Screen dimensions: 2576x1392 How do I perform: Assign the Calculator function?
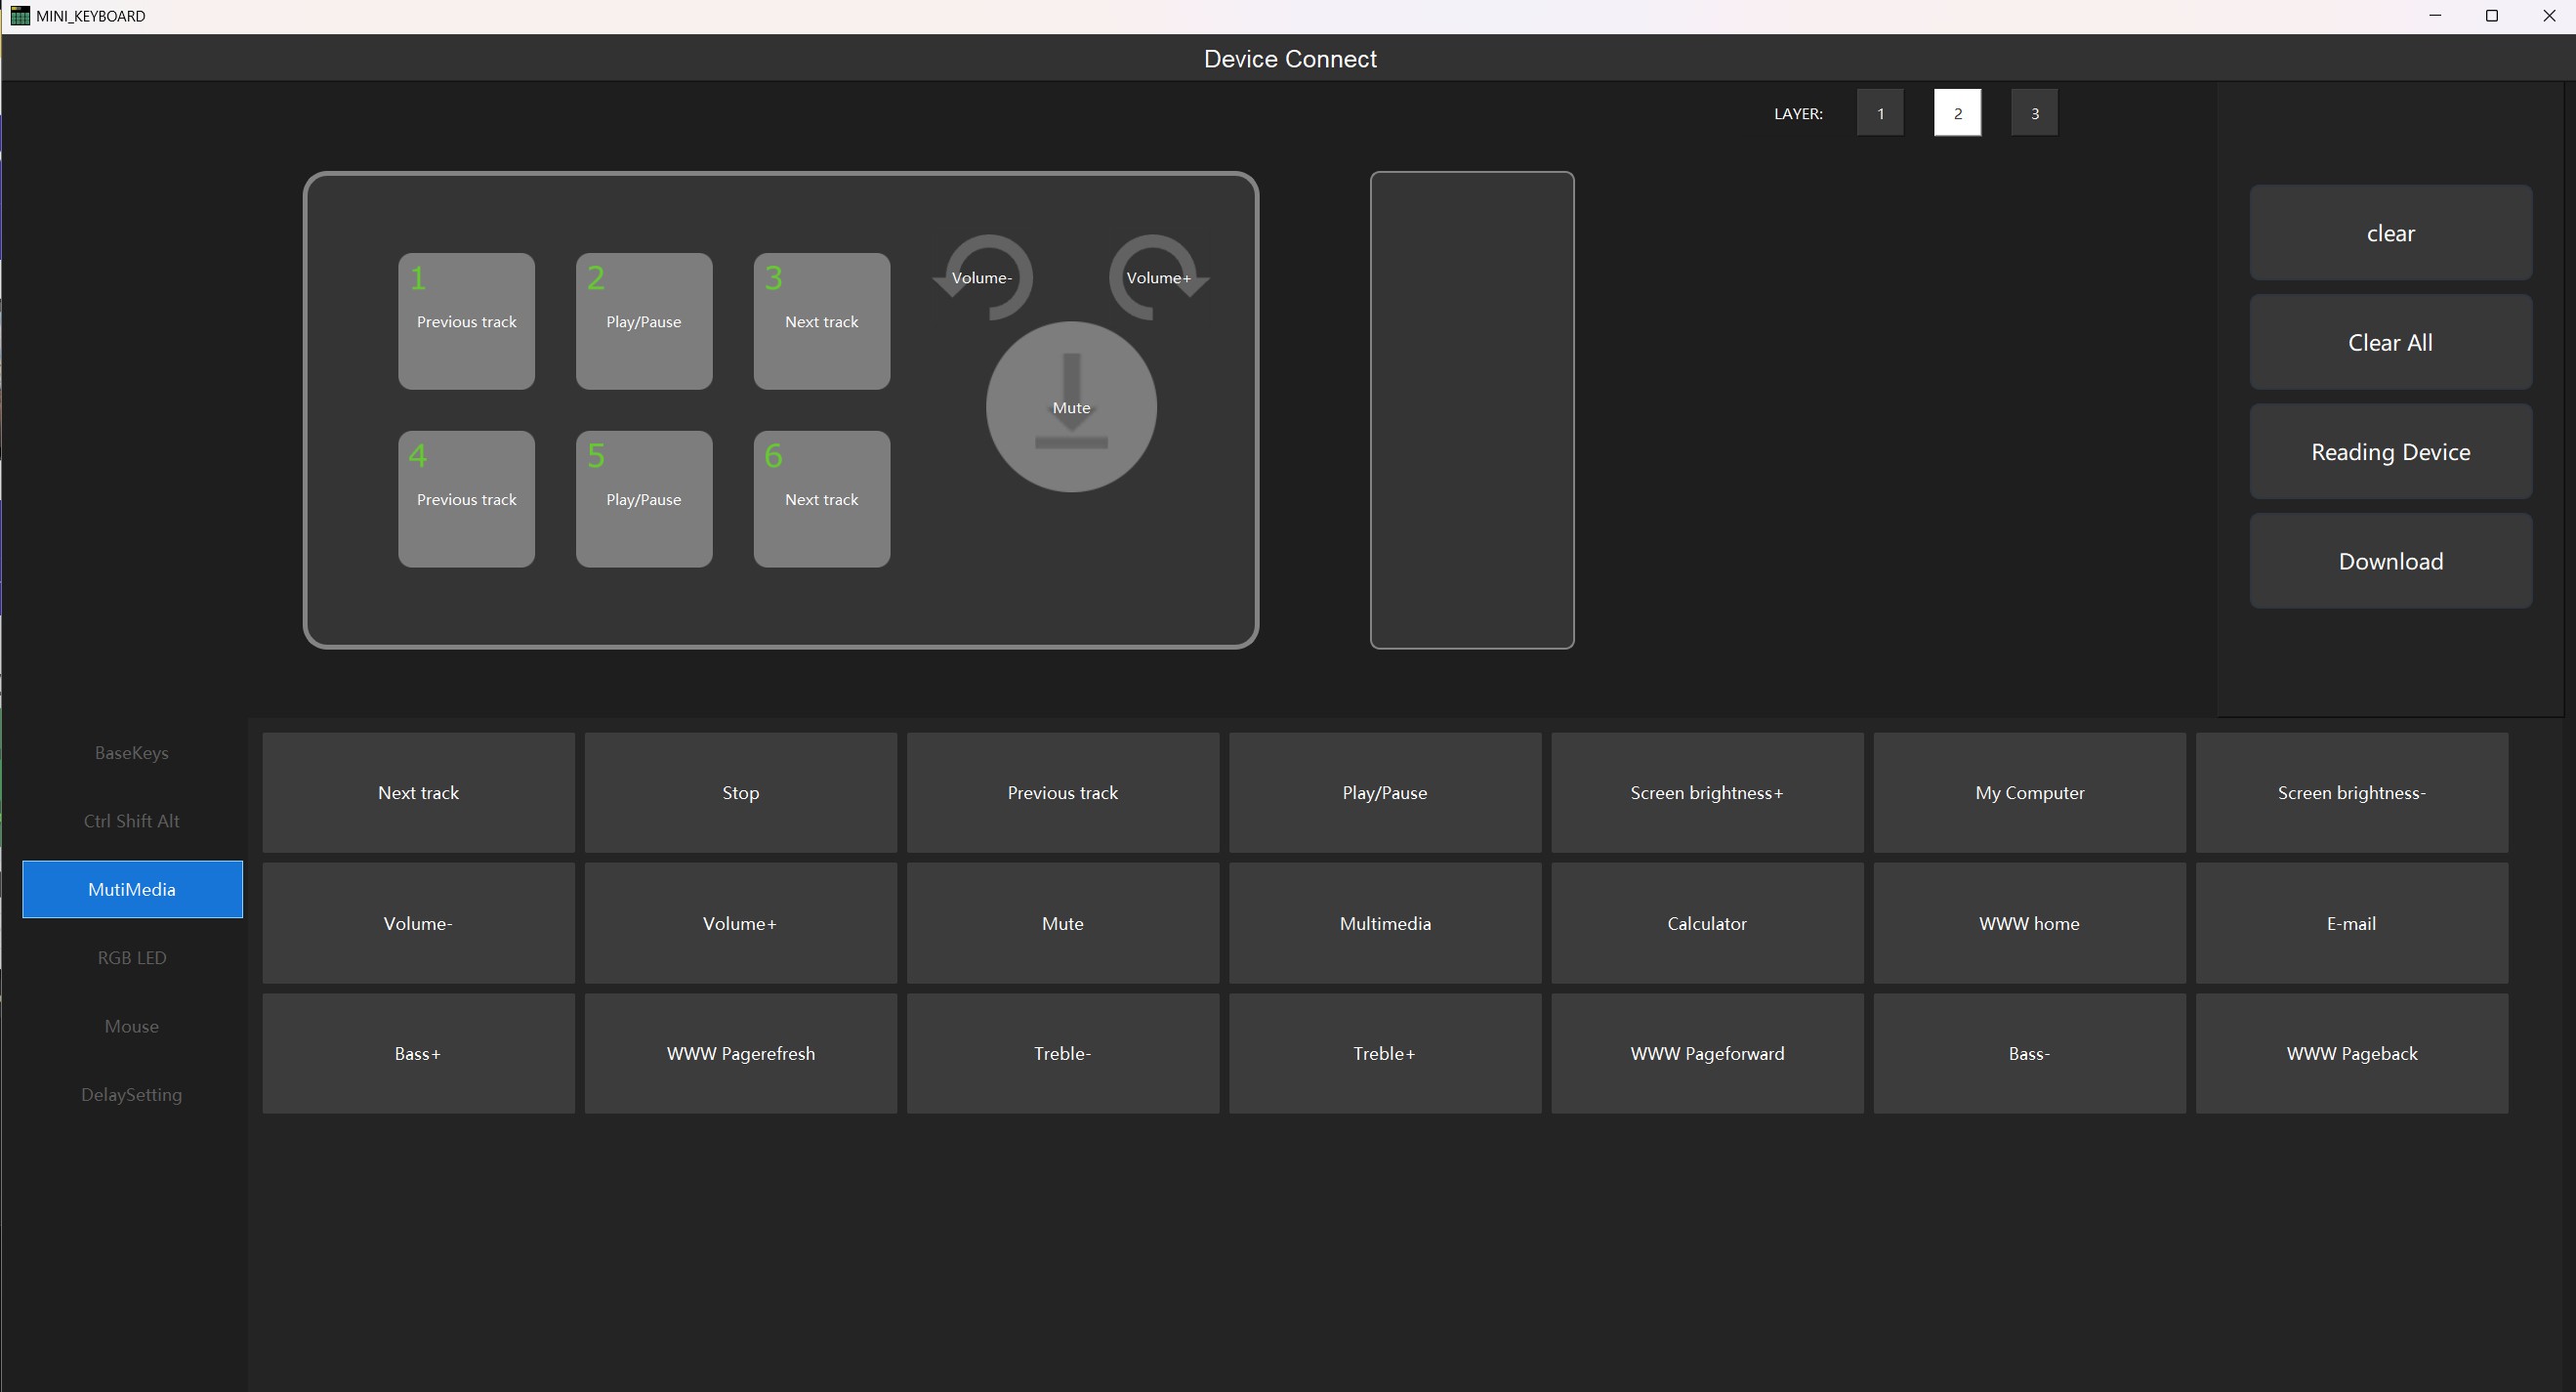(1706, 923)
